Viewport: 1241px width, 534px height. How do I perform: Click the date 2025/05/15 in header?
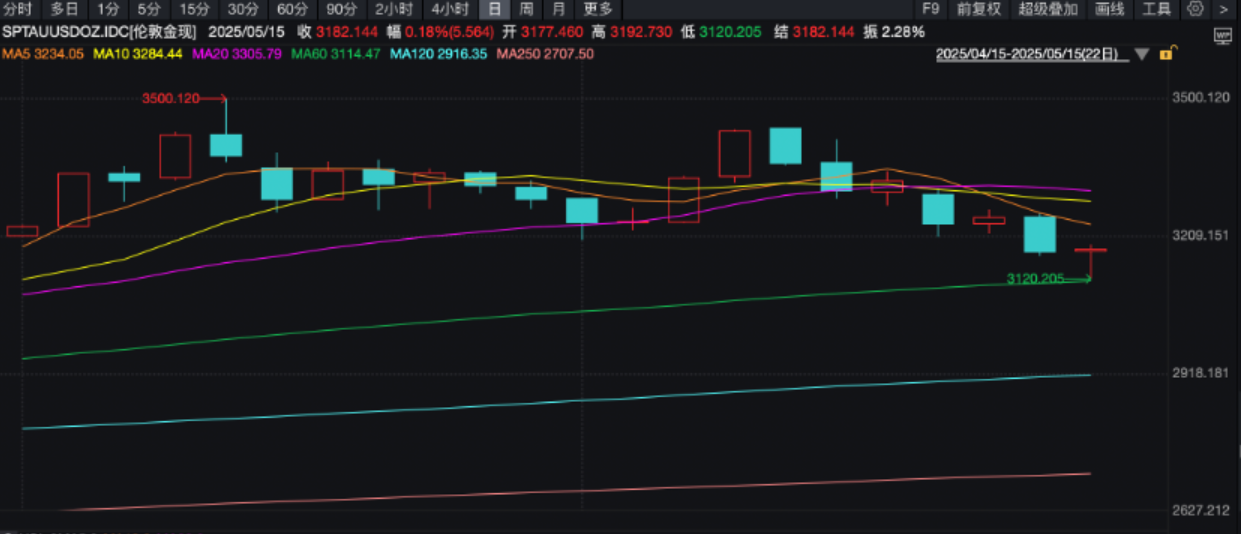[246, 32]
